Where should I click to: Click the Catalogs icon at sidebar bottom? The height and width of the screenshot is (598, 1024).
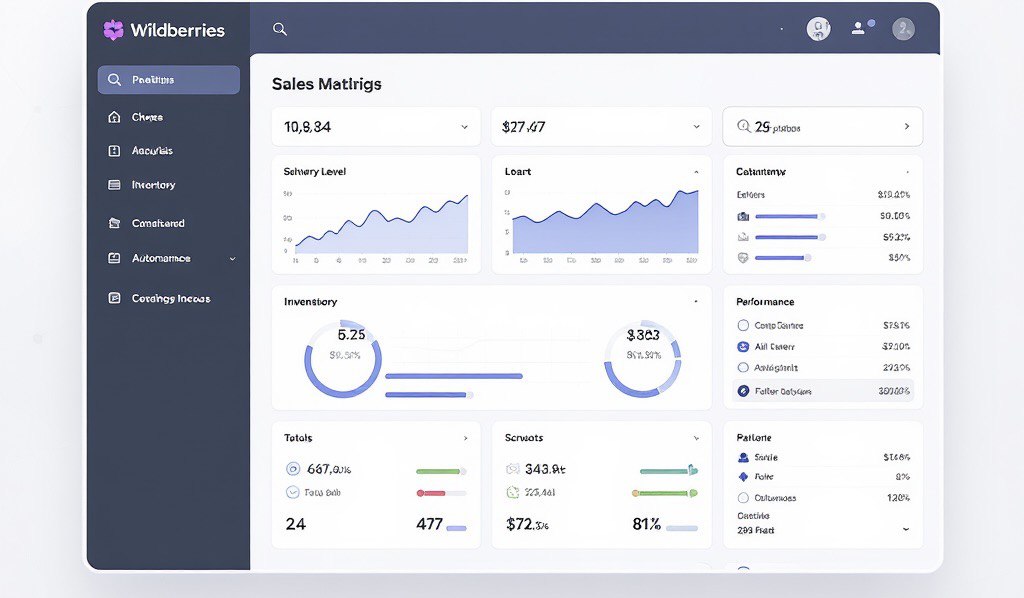click(x=113, y=298)
